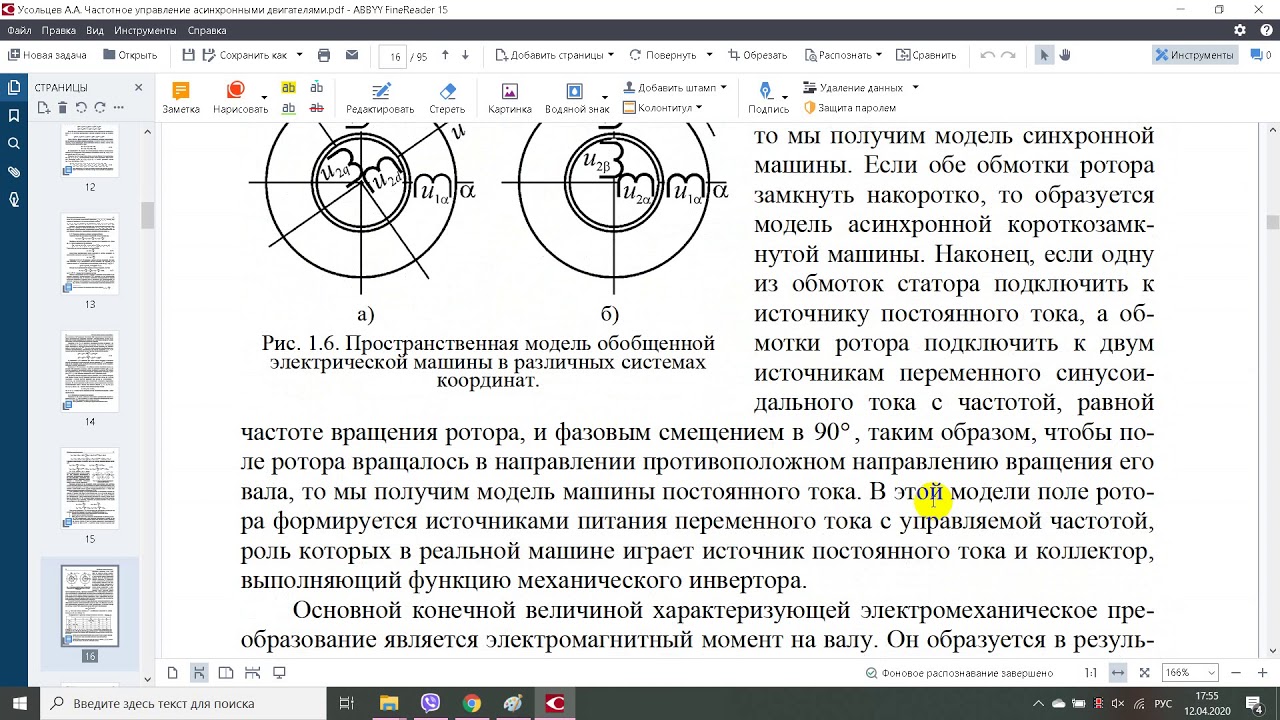Screen dimensions: 1280x720
Task: Go to next page arrow
Action: [x=466, y=55]
